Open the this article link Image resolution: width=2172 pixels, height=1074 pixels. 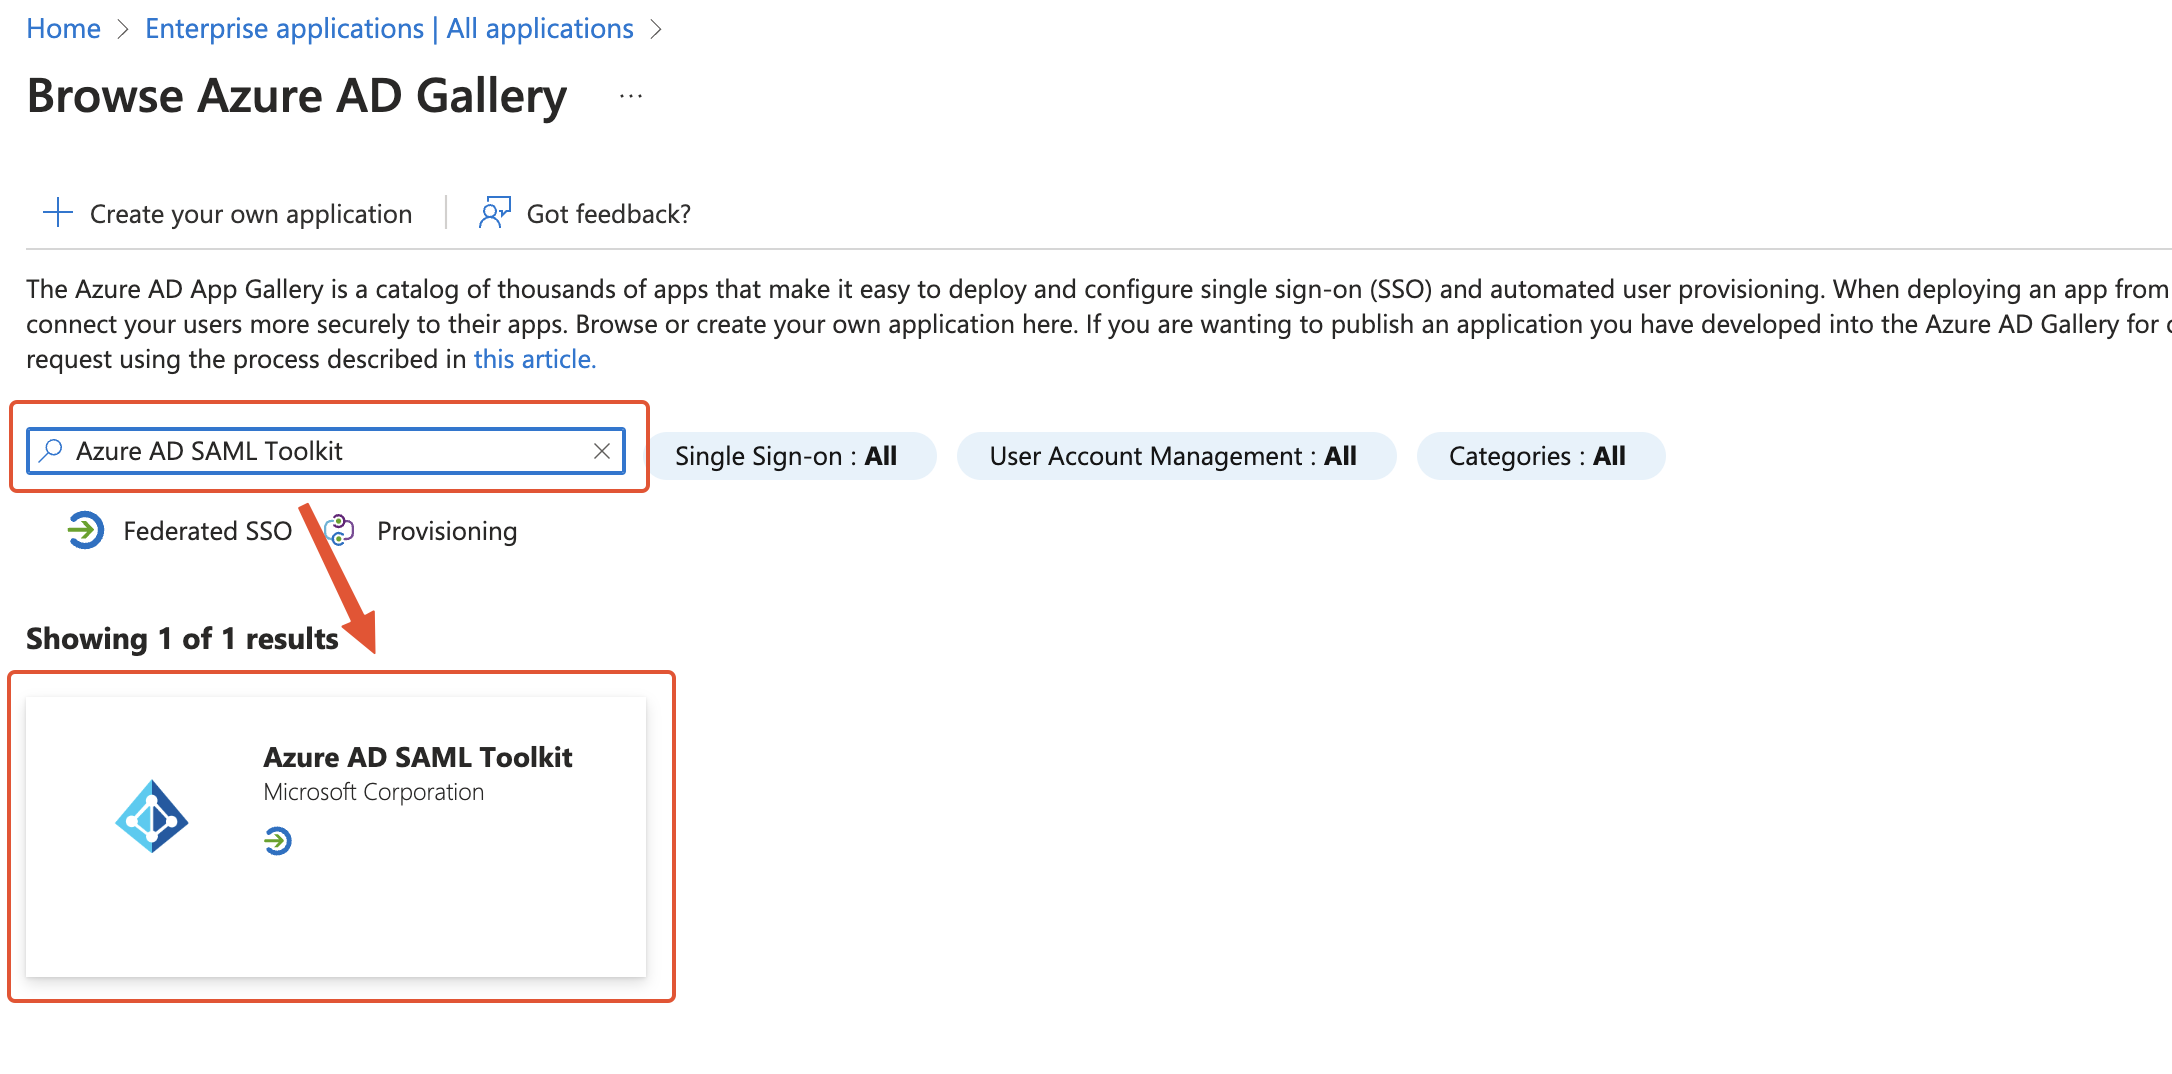pyautogui.click(x=533, y=358)
